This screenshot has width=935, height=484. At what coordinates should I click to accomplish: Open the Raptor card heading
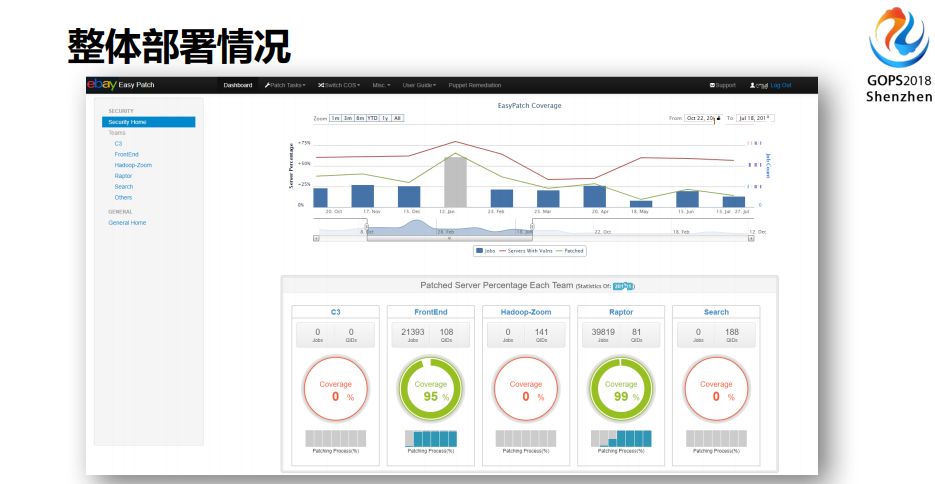pos(621,312)
